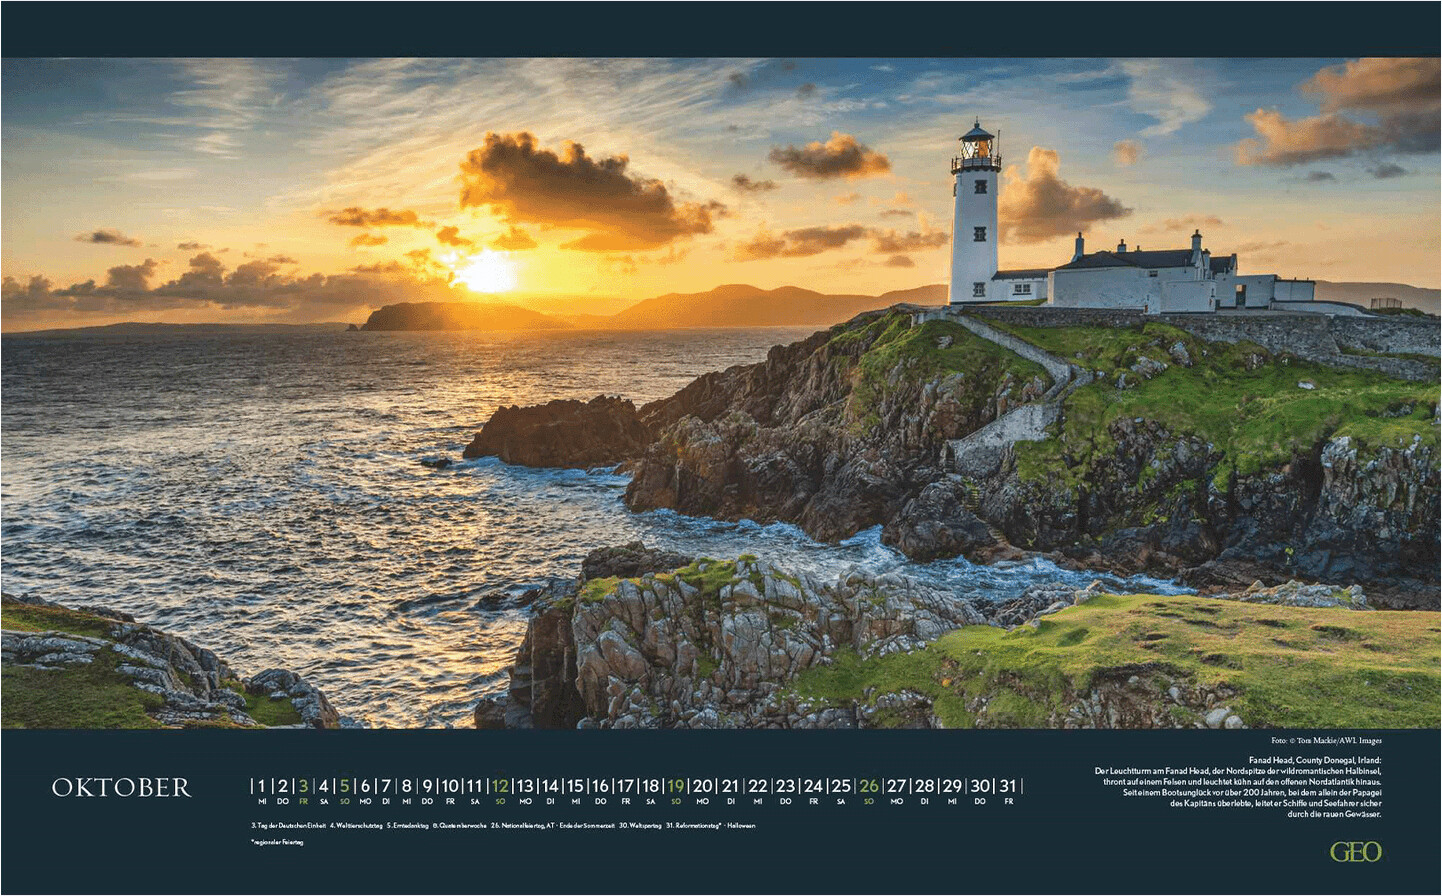Image resolution: width=1442 pixels, height=896 pixels.
Task: Choose date 15 on the calendar row
Action: [575, 787]
